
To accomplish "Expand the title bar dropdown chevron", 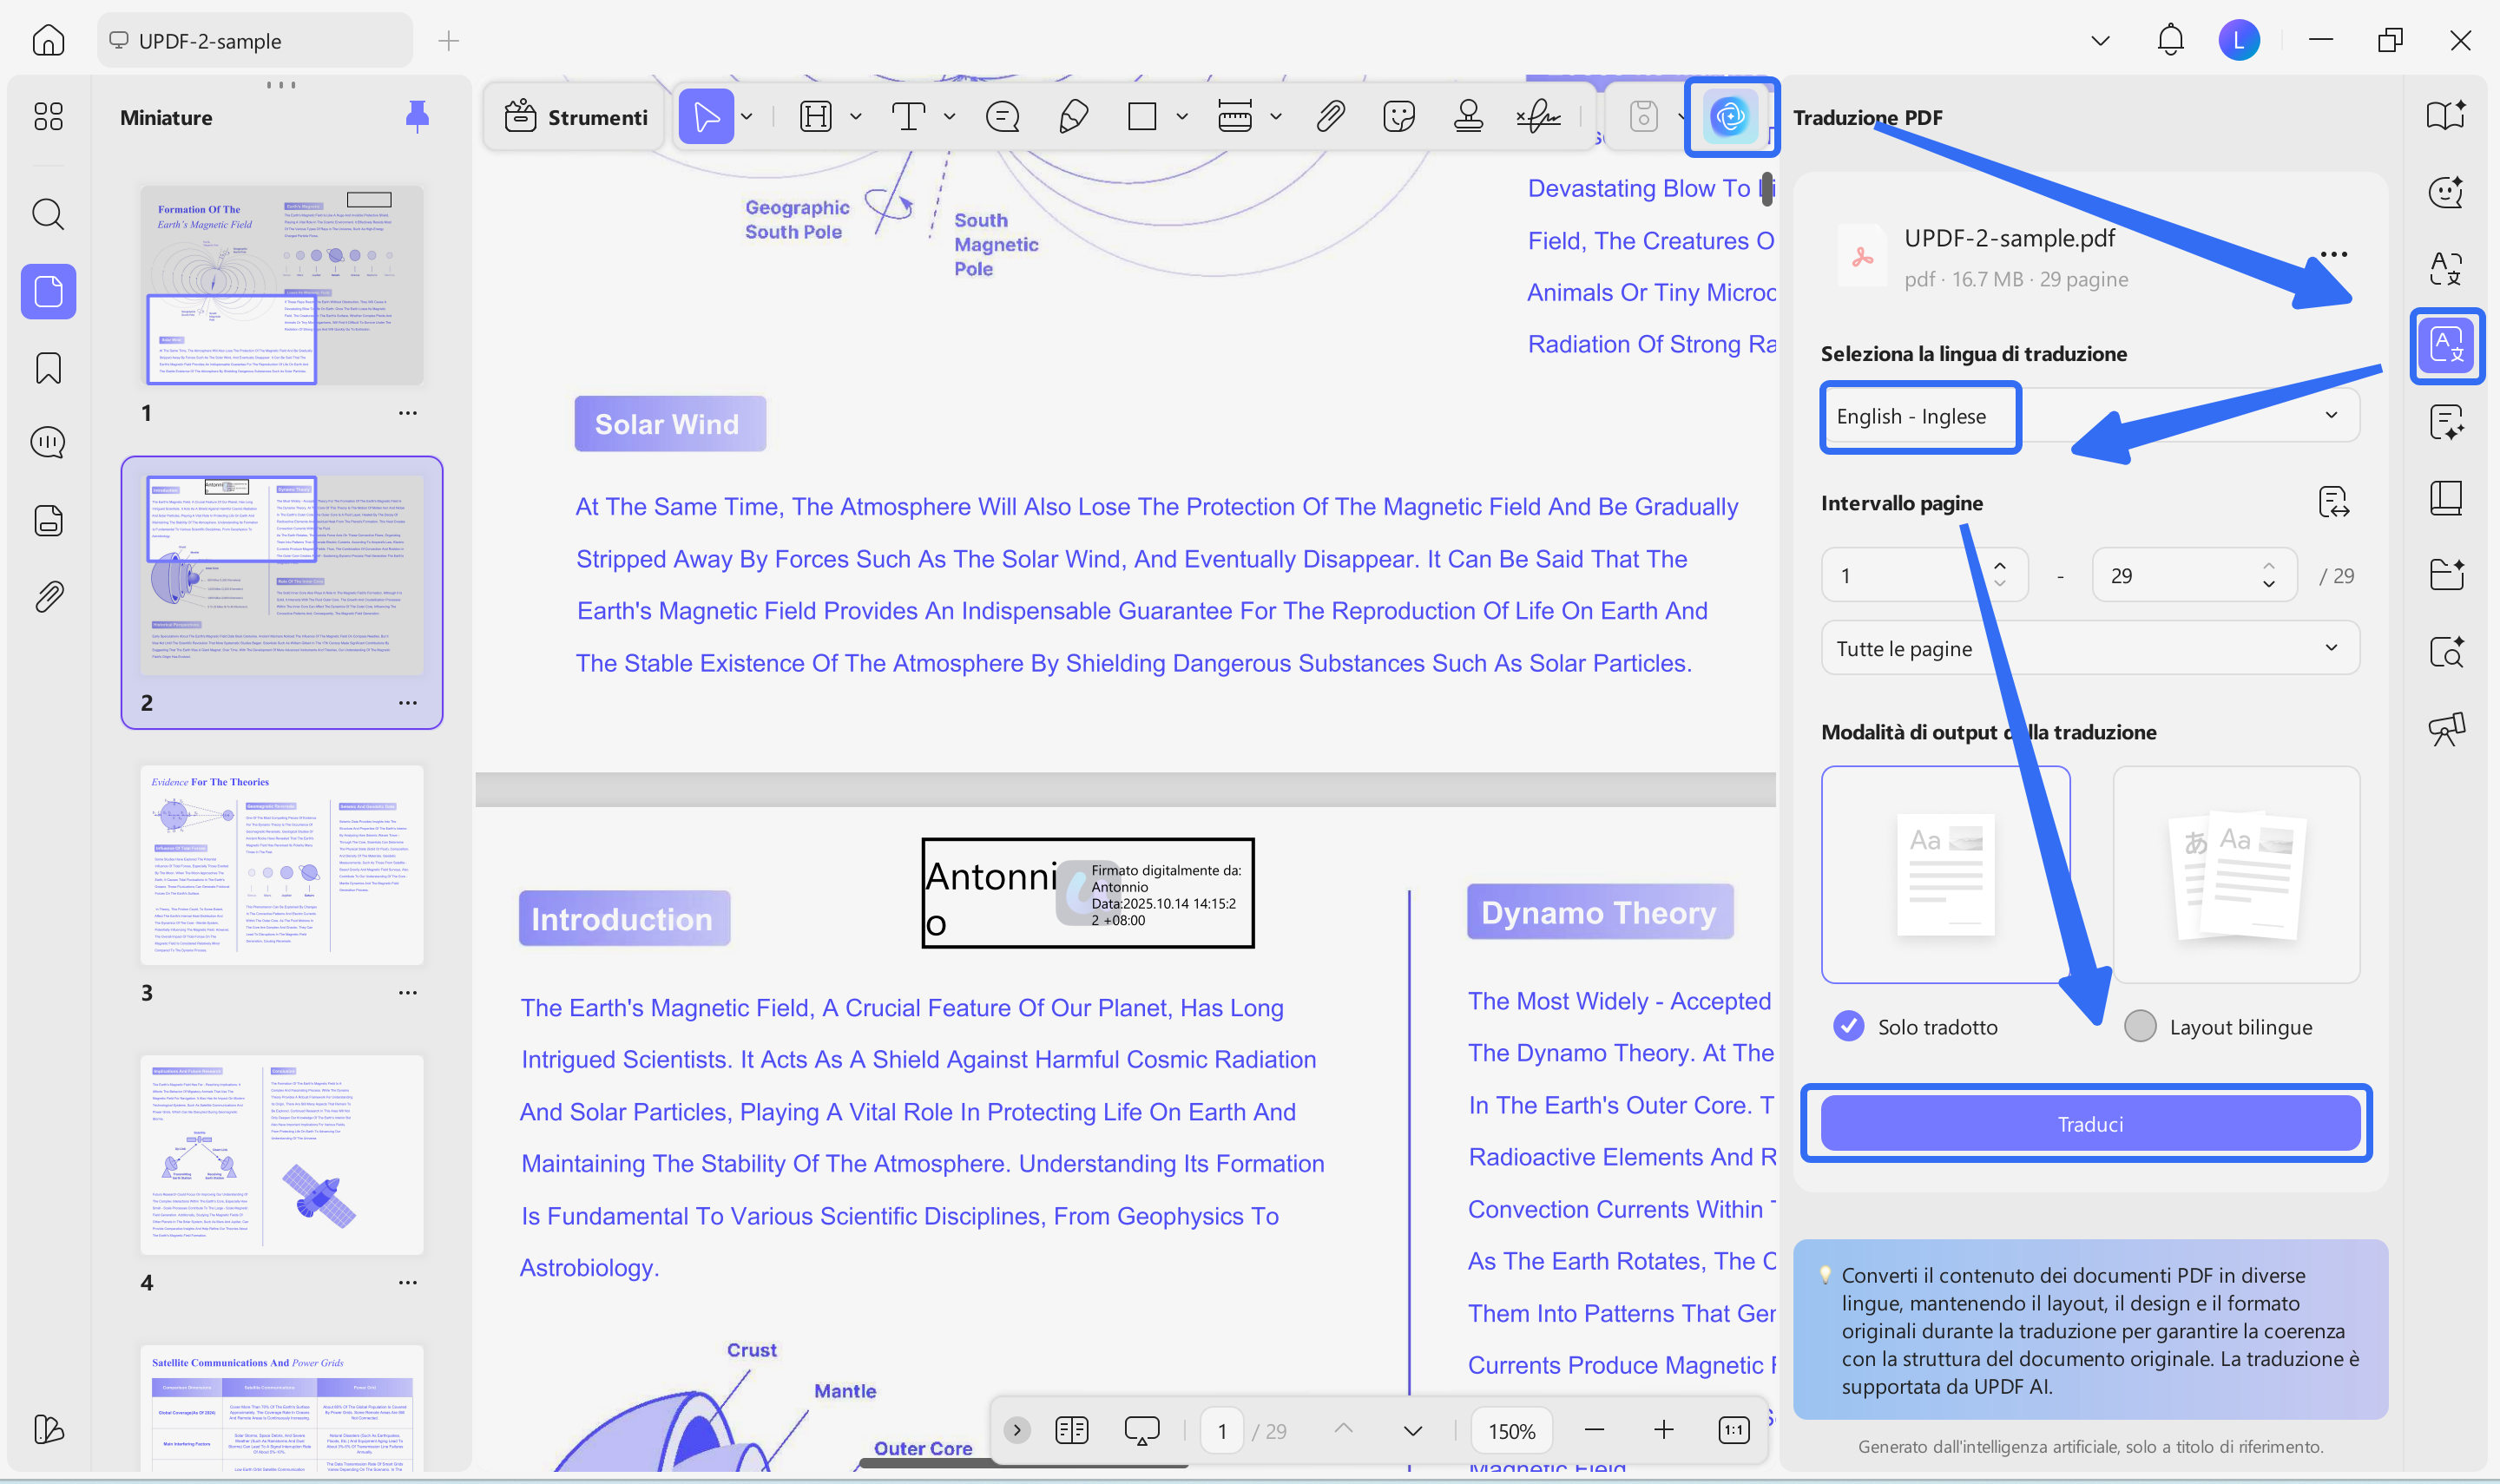I will [2100, 41].
